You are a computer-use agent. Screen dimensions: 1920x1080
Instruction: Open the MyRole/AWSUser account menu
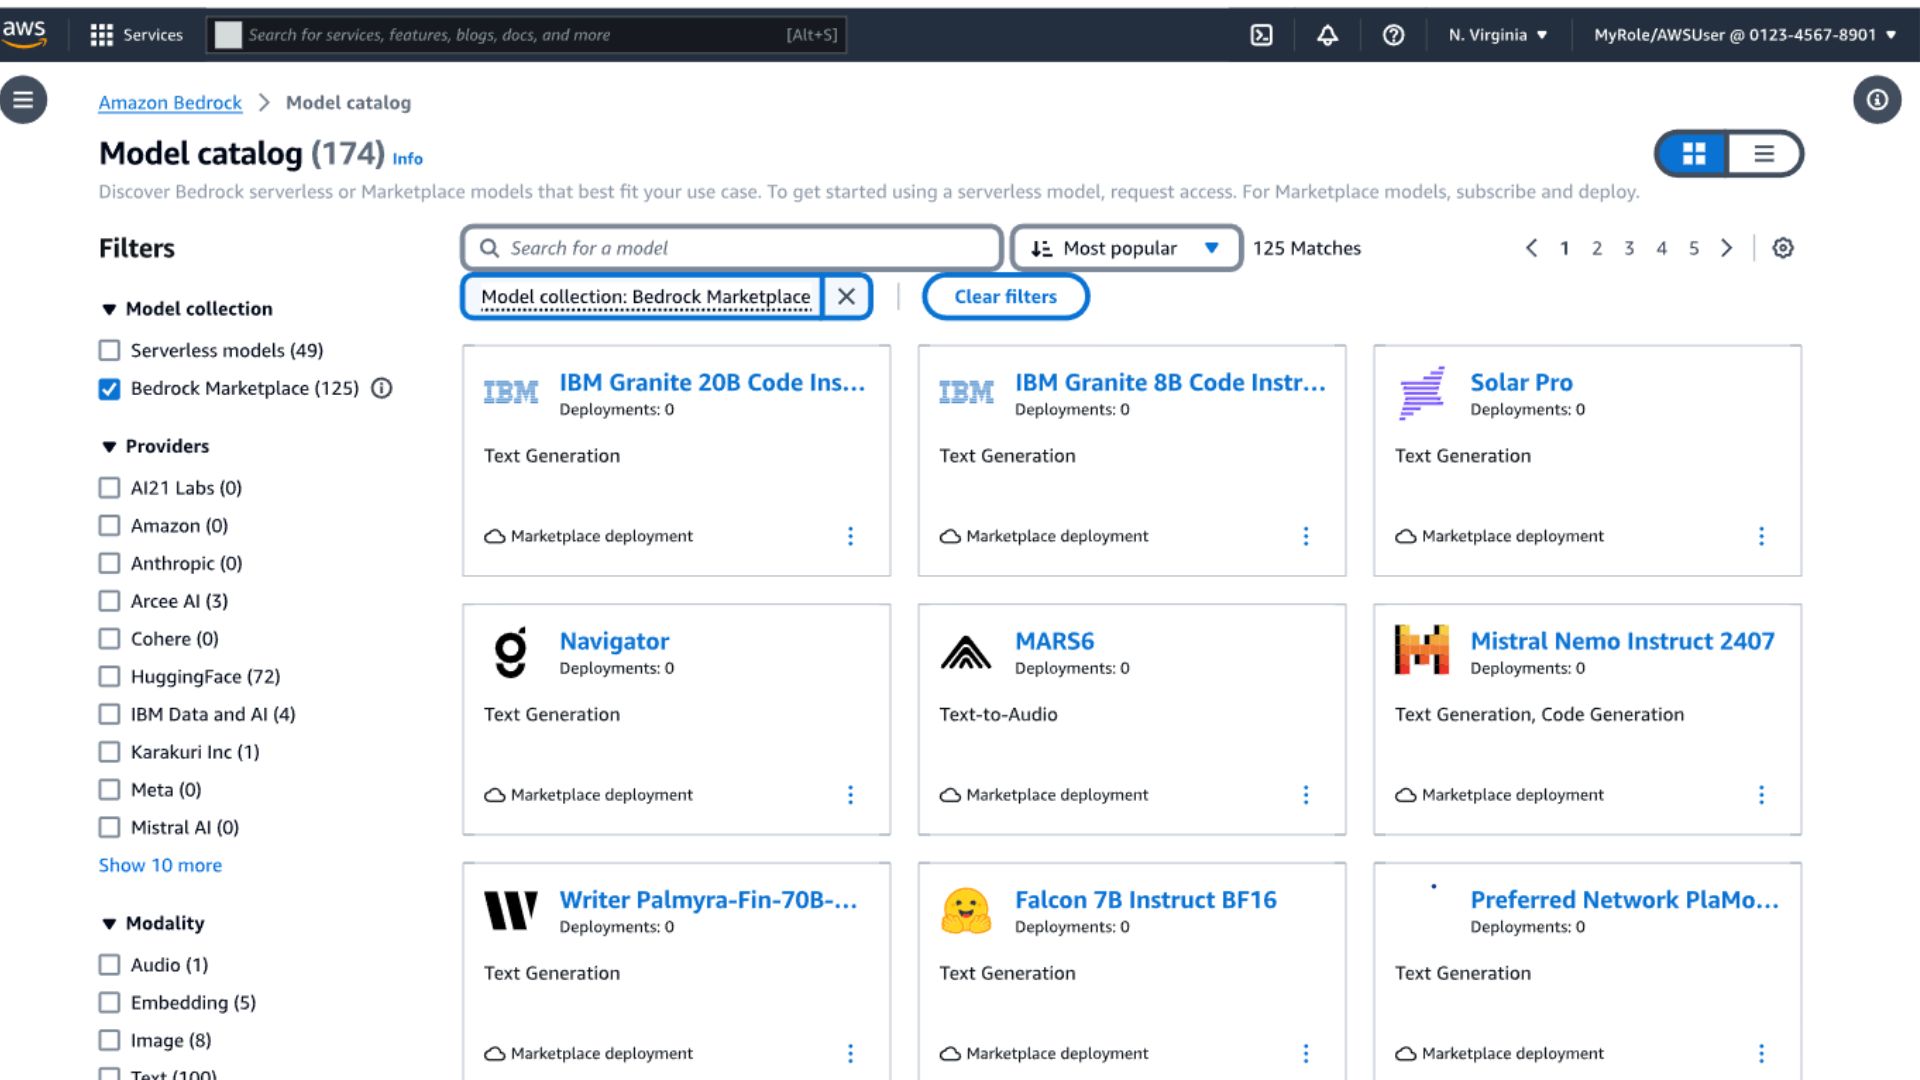(1744, 35)
